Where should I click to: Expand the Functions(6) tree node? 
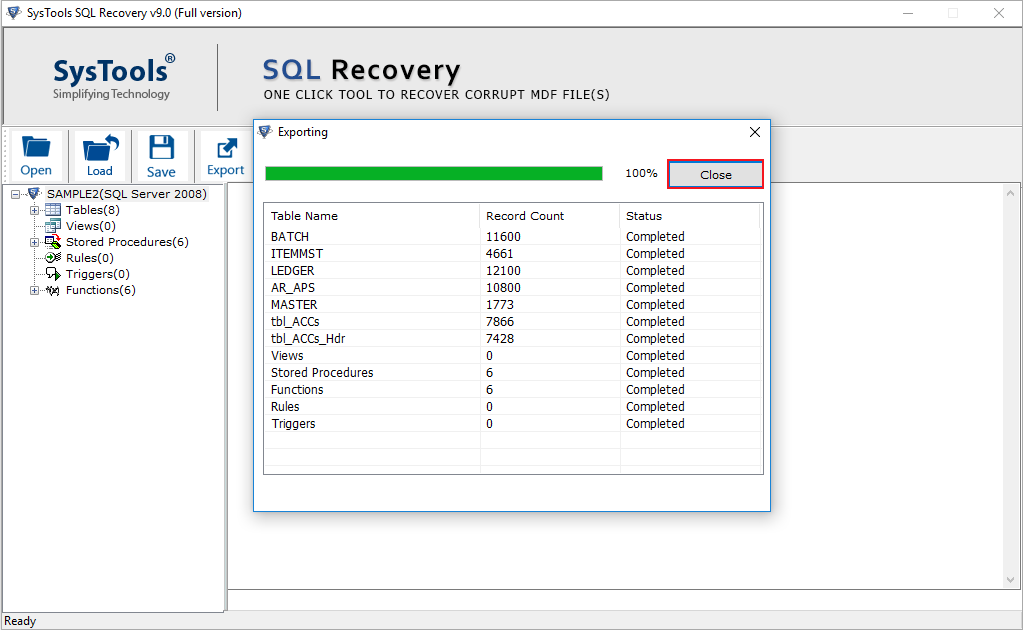pos(34,290)
